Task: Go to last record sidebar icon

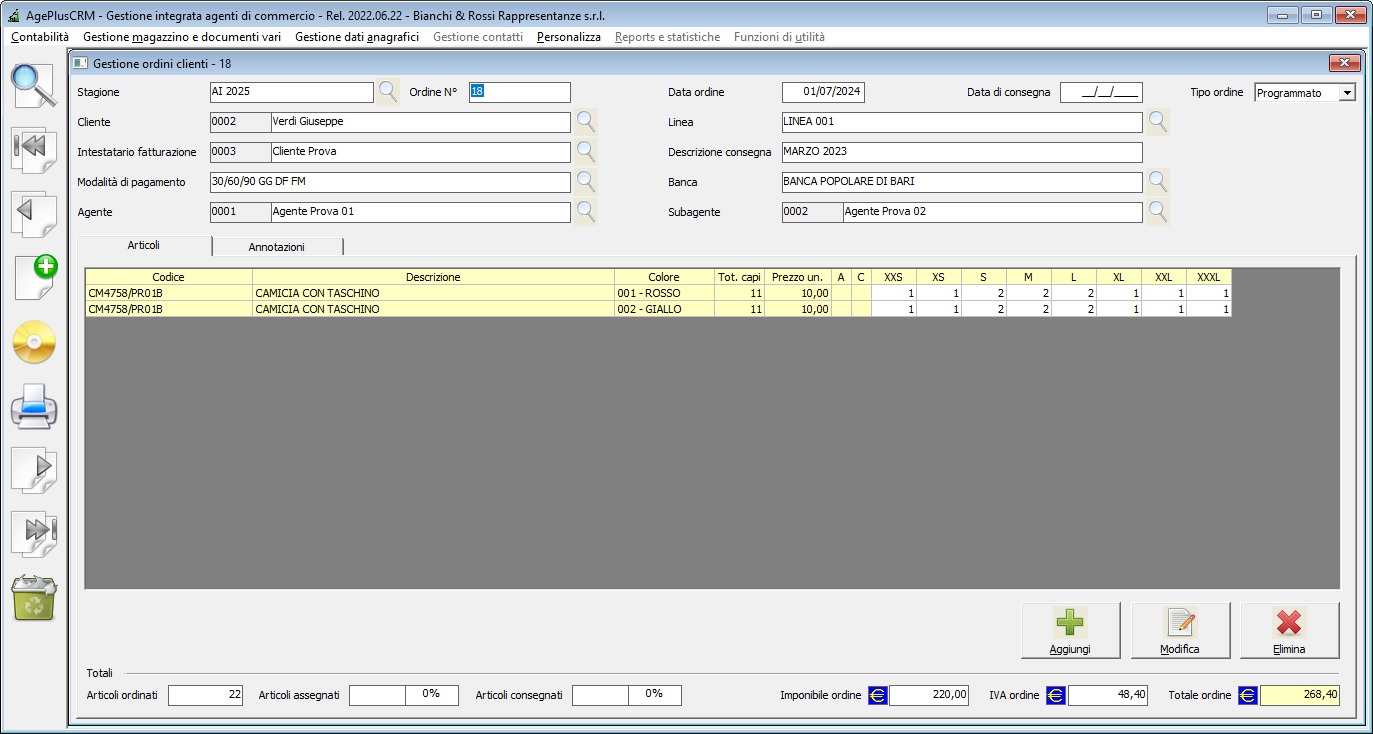Action: [34, 533]
